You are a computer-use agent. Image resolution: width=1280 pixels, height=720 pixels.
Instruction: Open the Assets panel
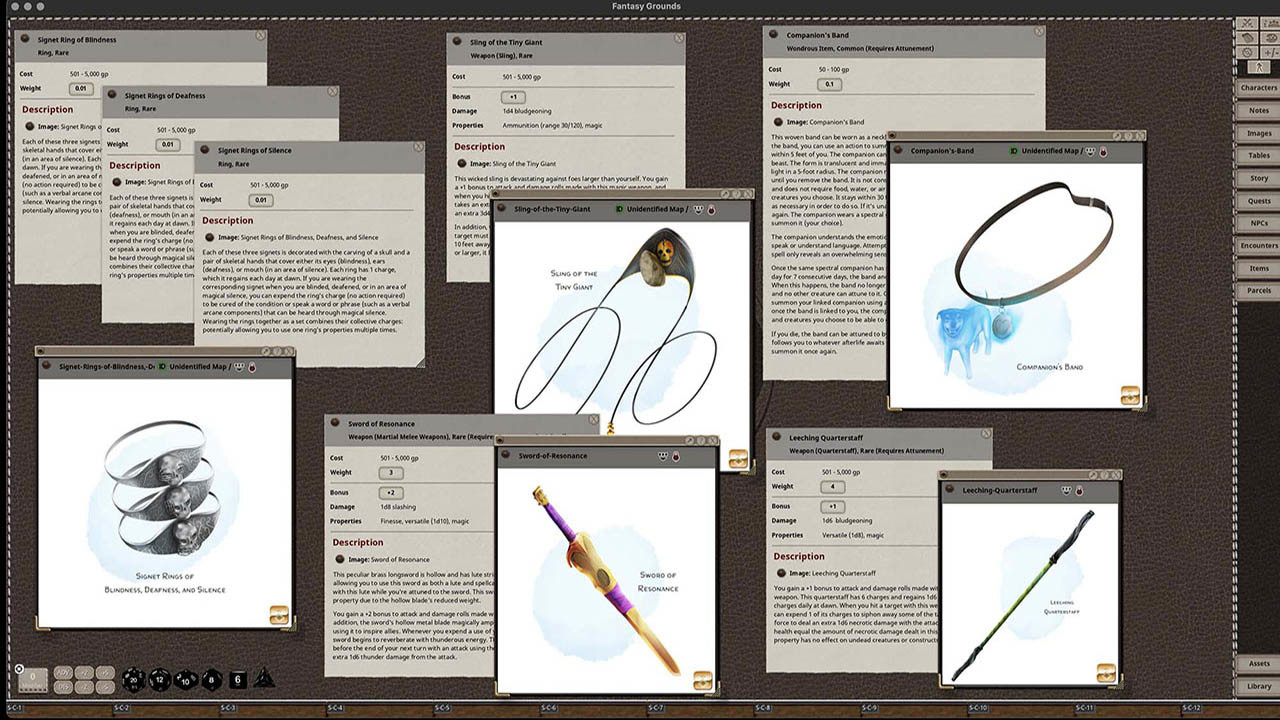tap(1257, 663)
